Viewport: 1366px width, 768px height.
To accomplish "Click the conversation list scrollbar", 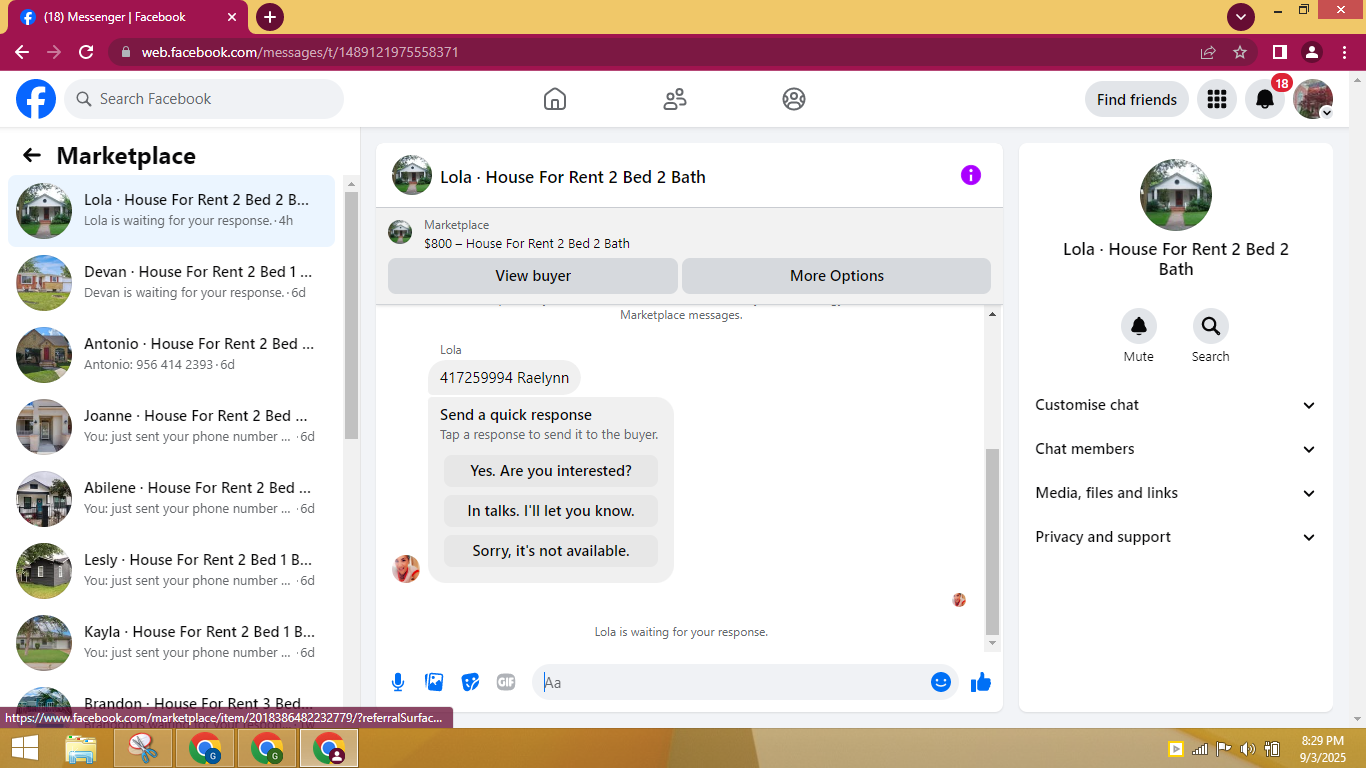I will pyautogui.click(x=351, y=315).
